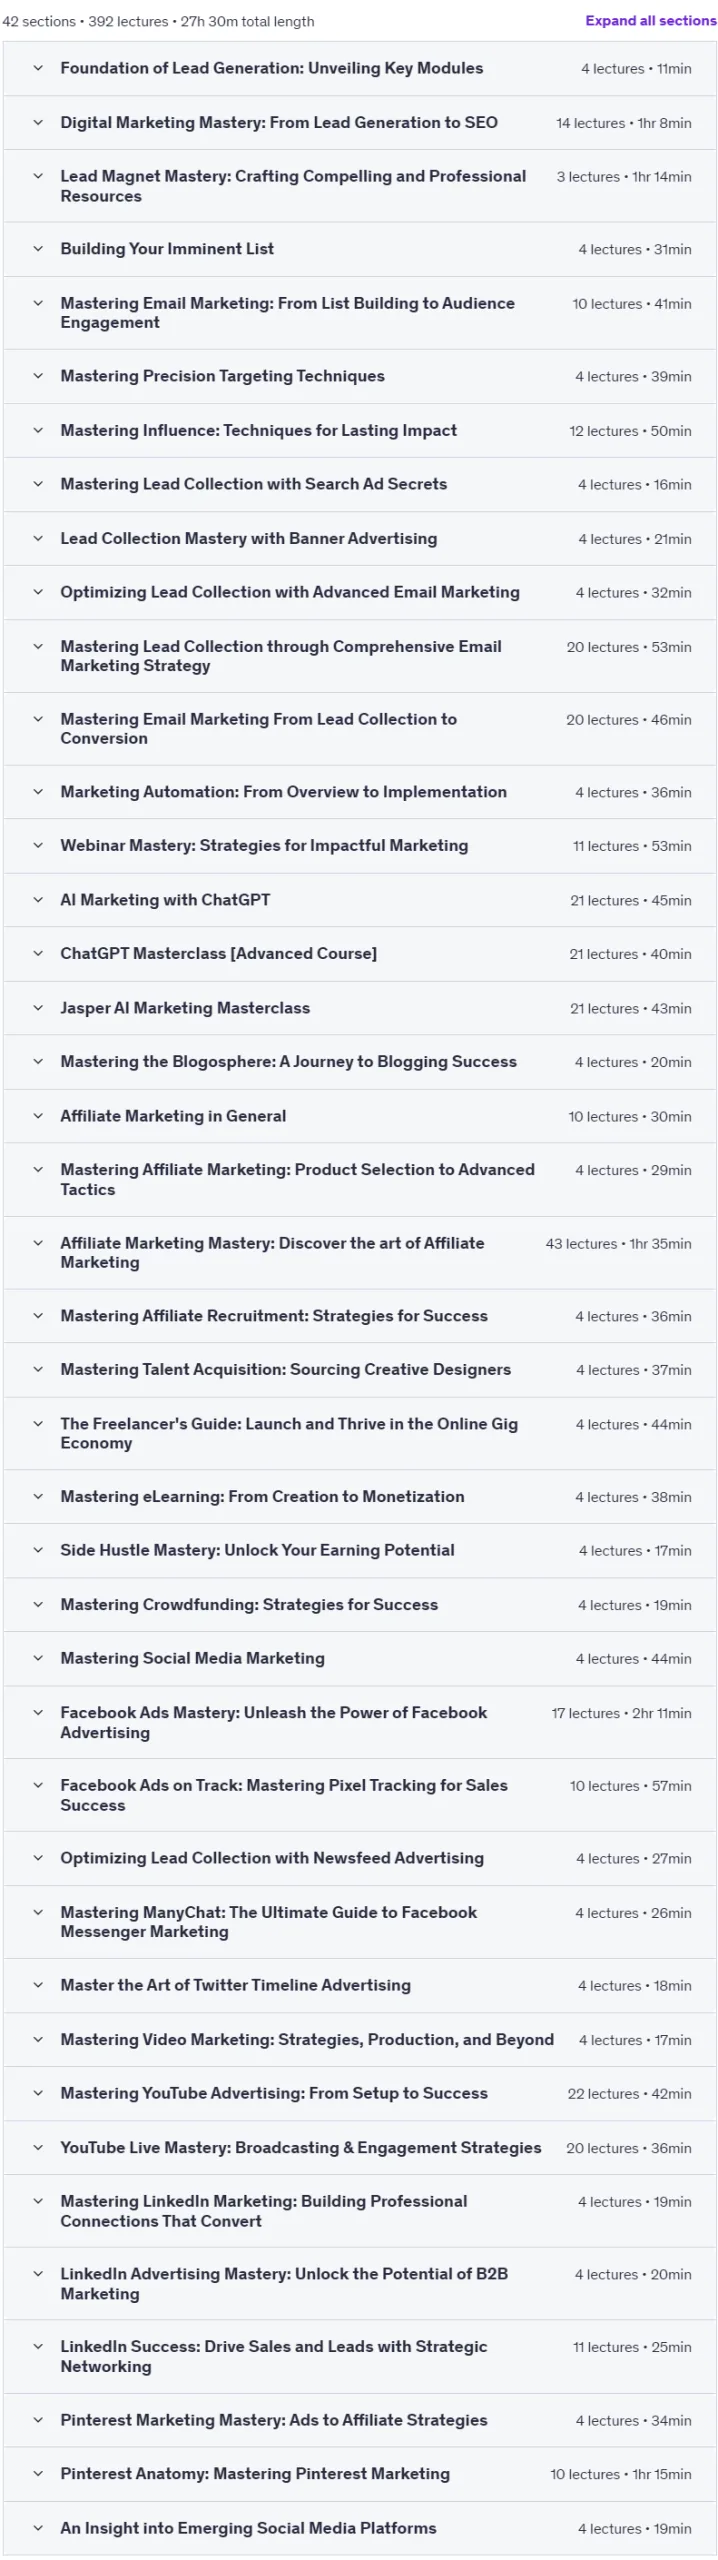Click chevron beside Webinar Mastery section

38,845
